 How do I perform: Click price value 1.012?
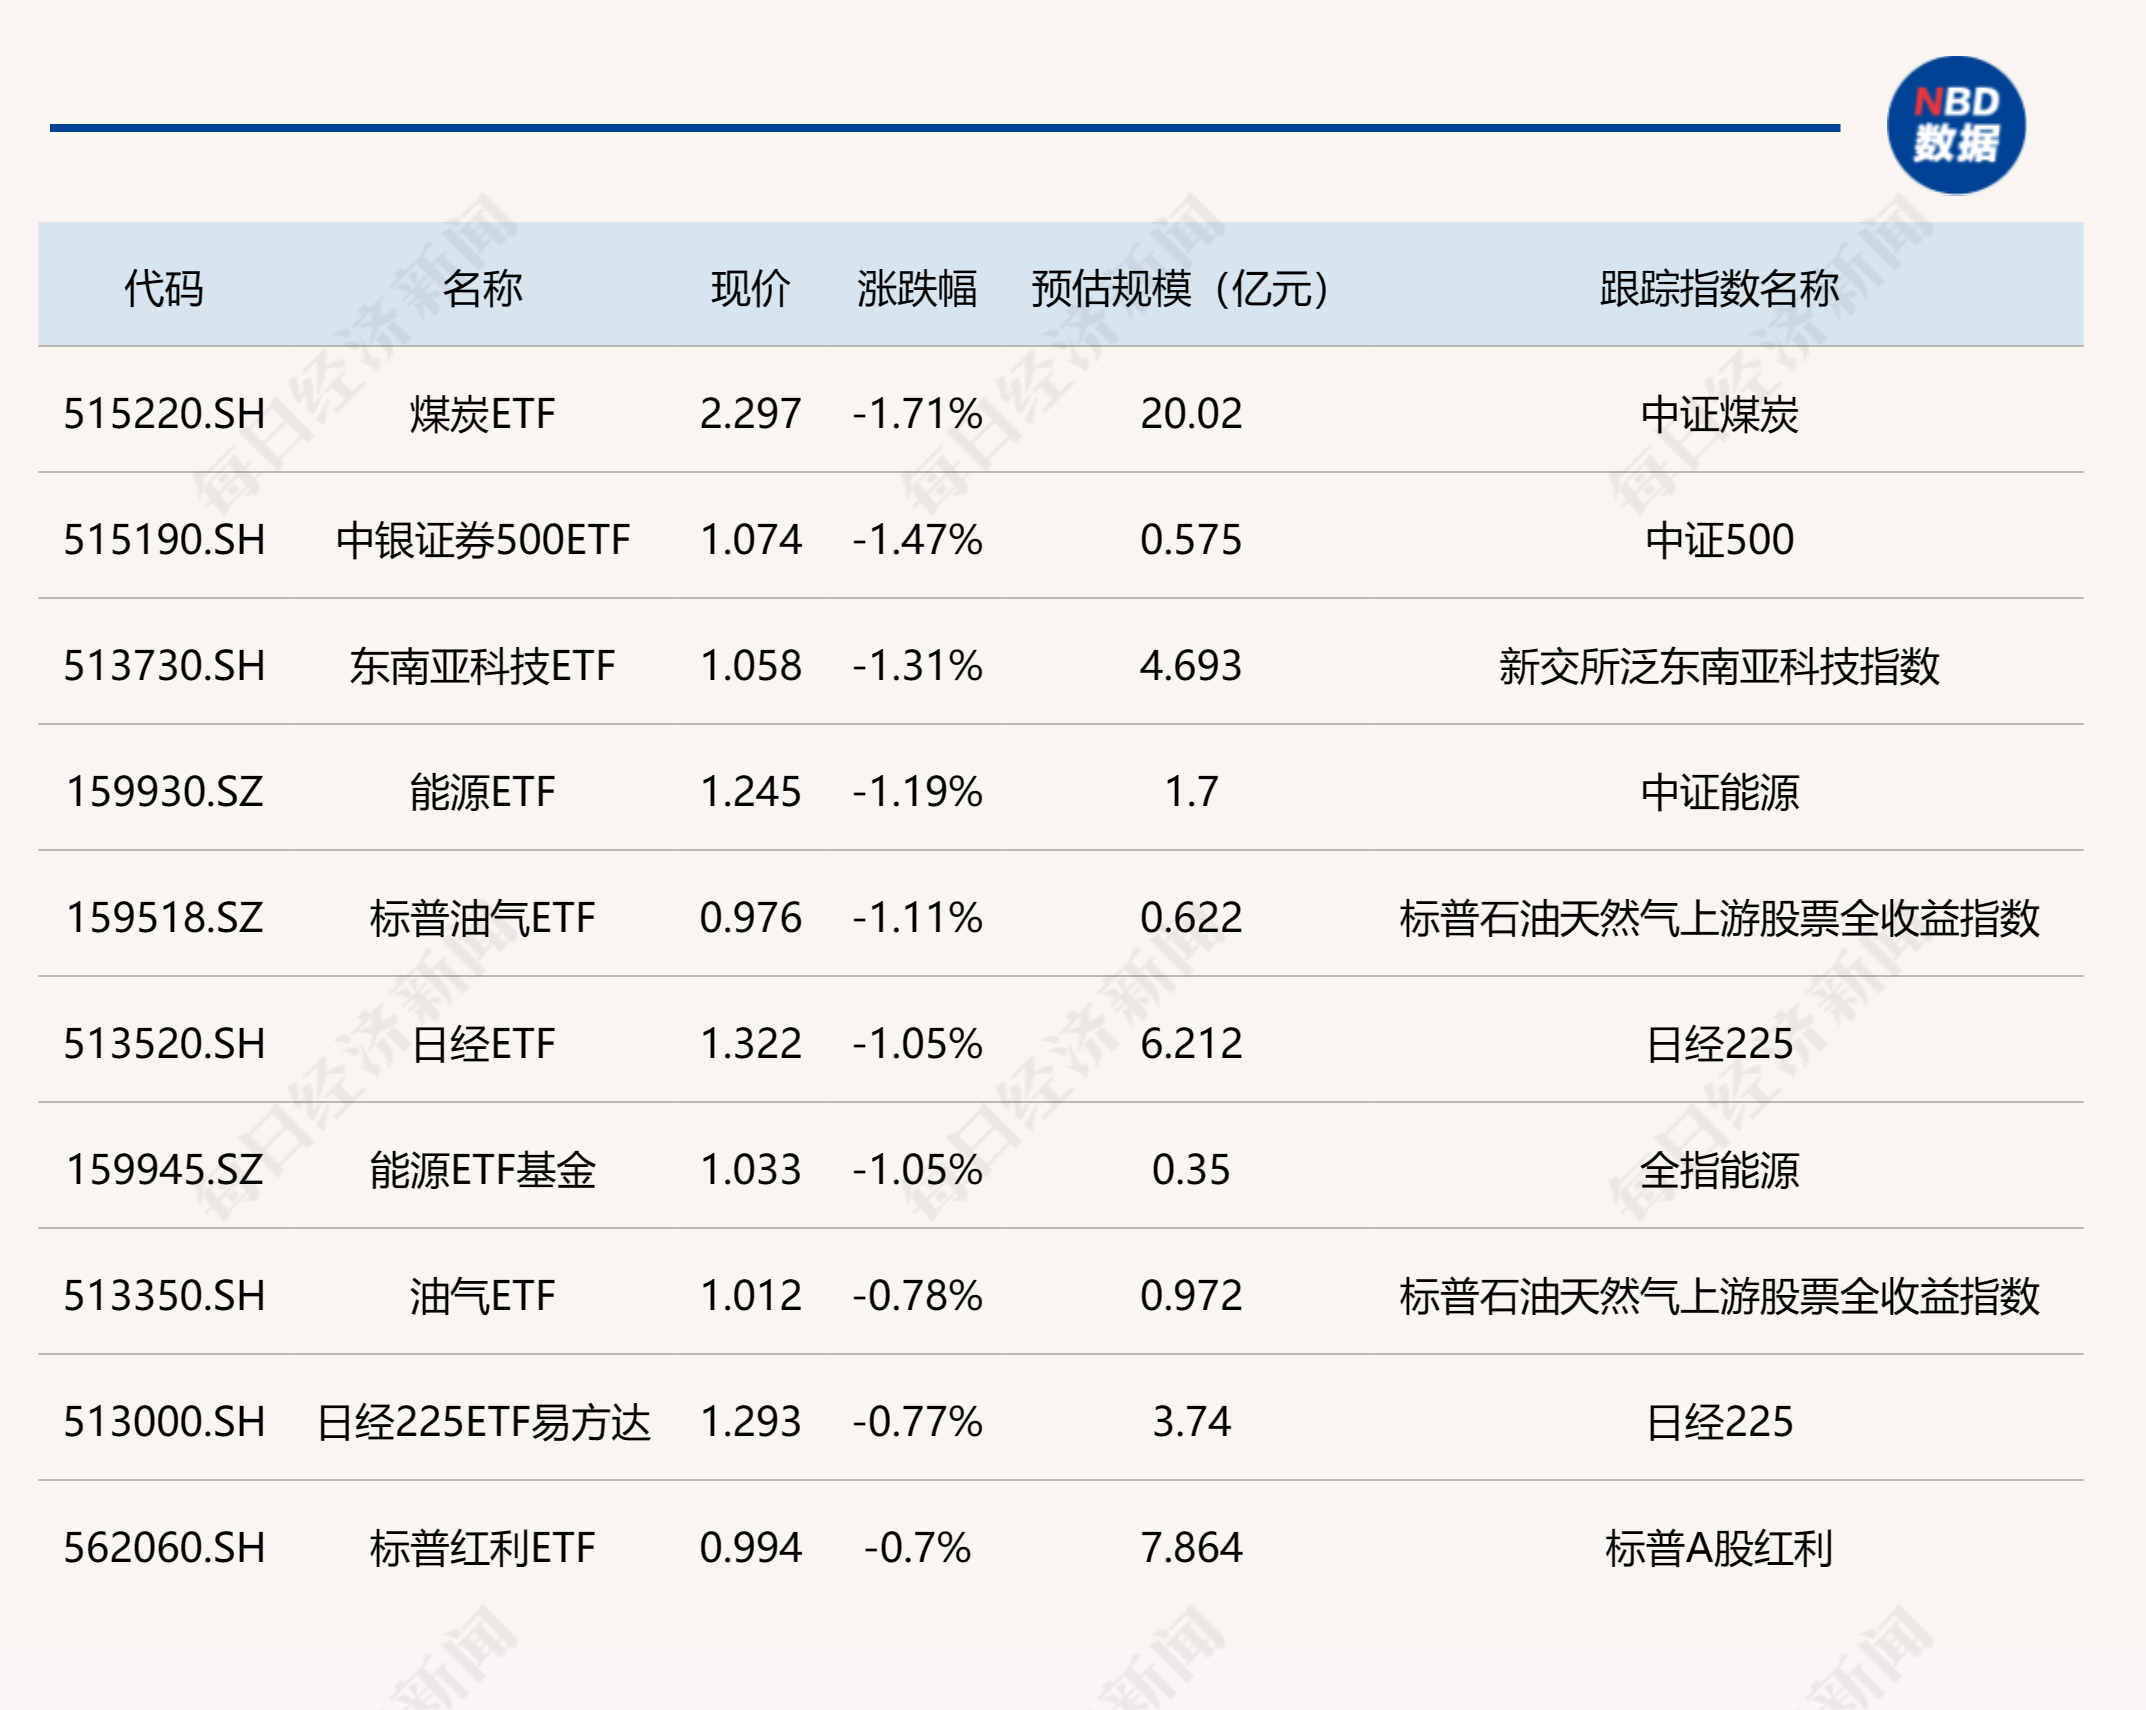pos(750,1296)
